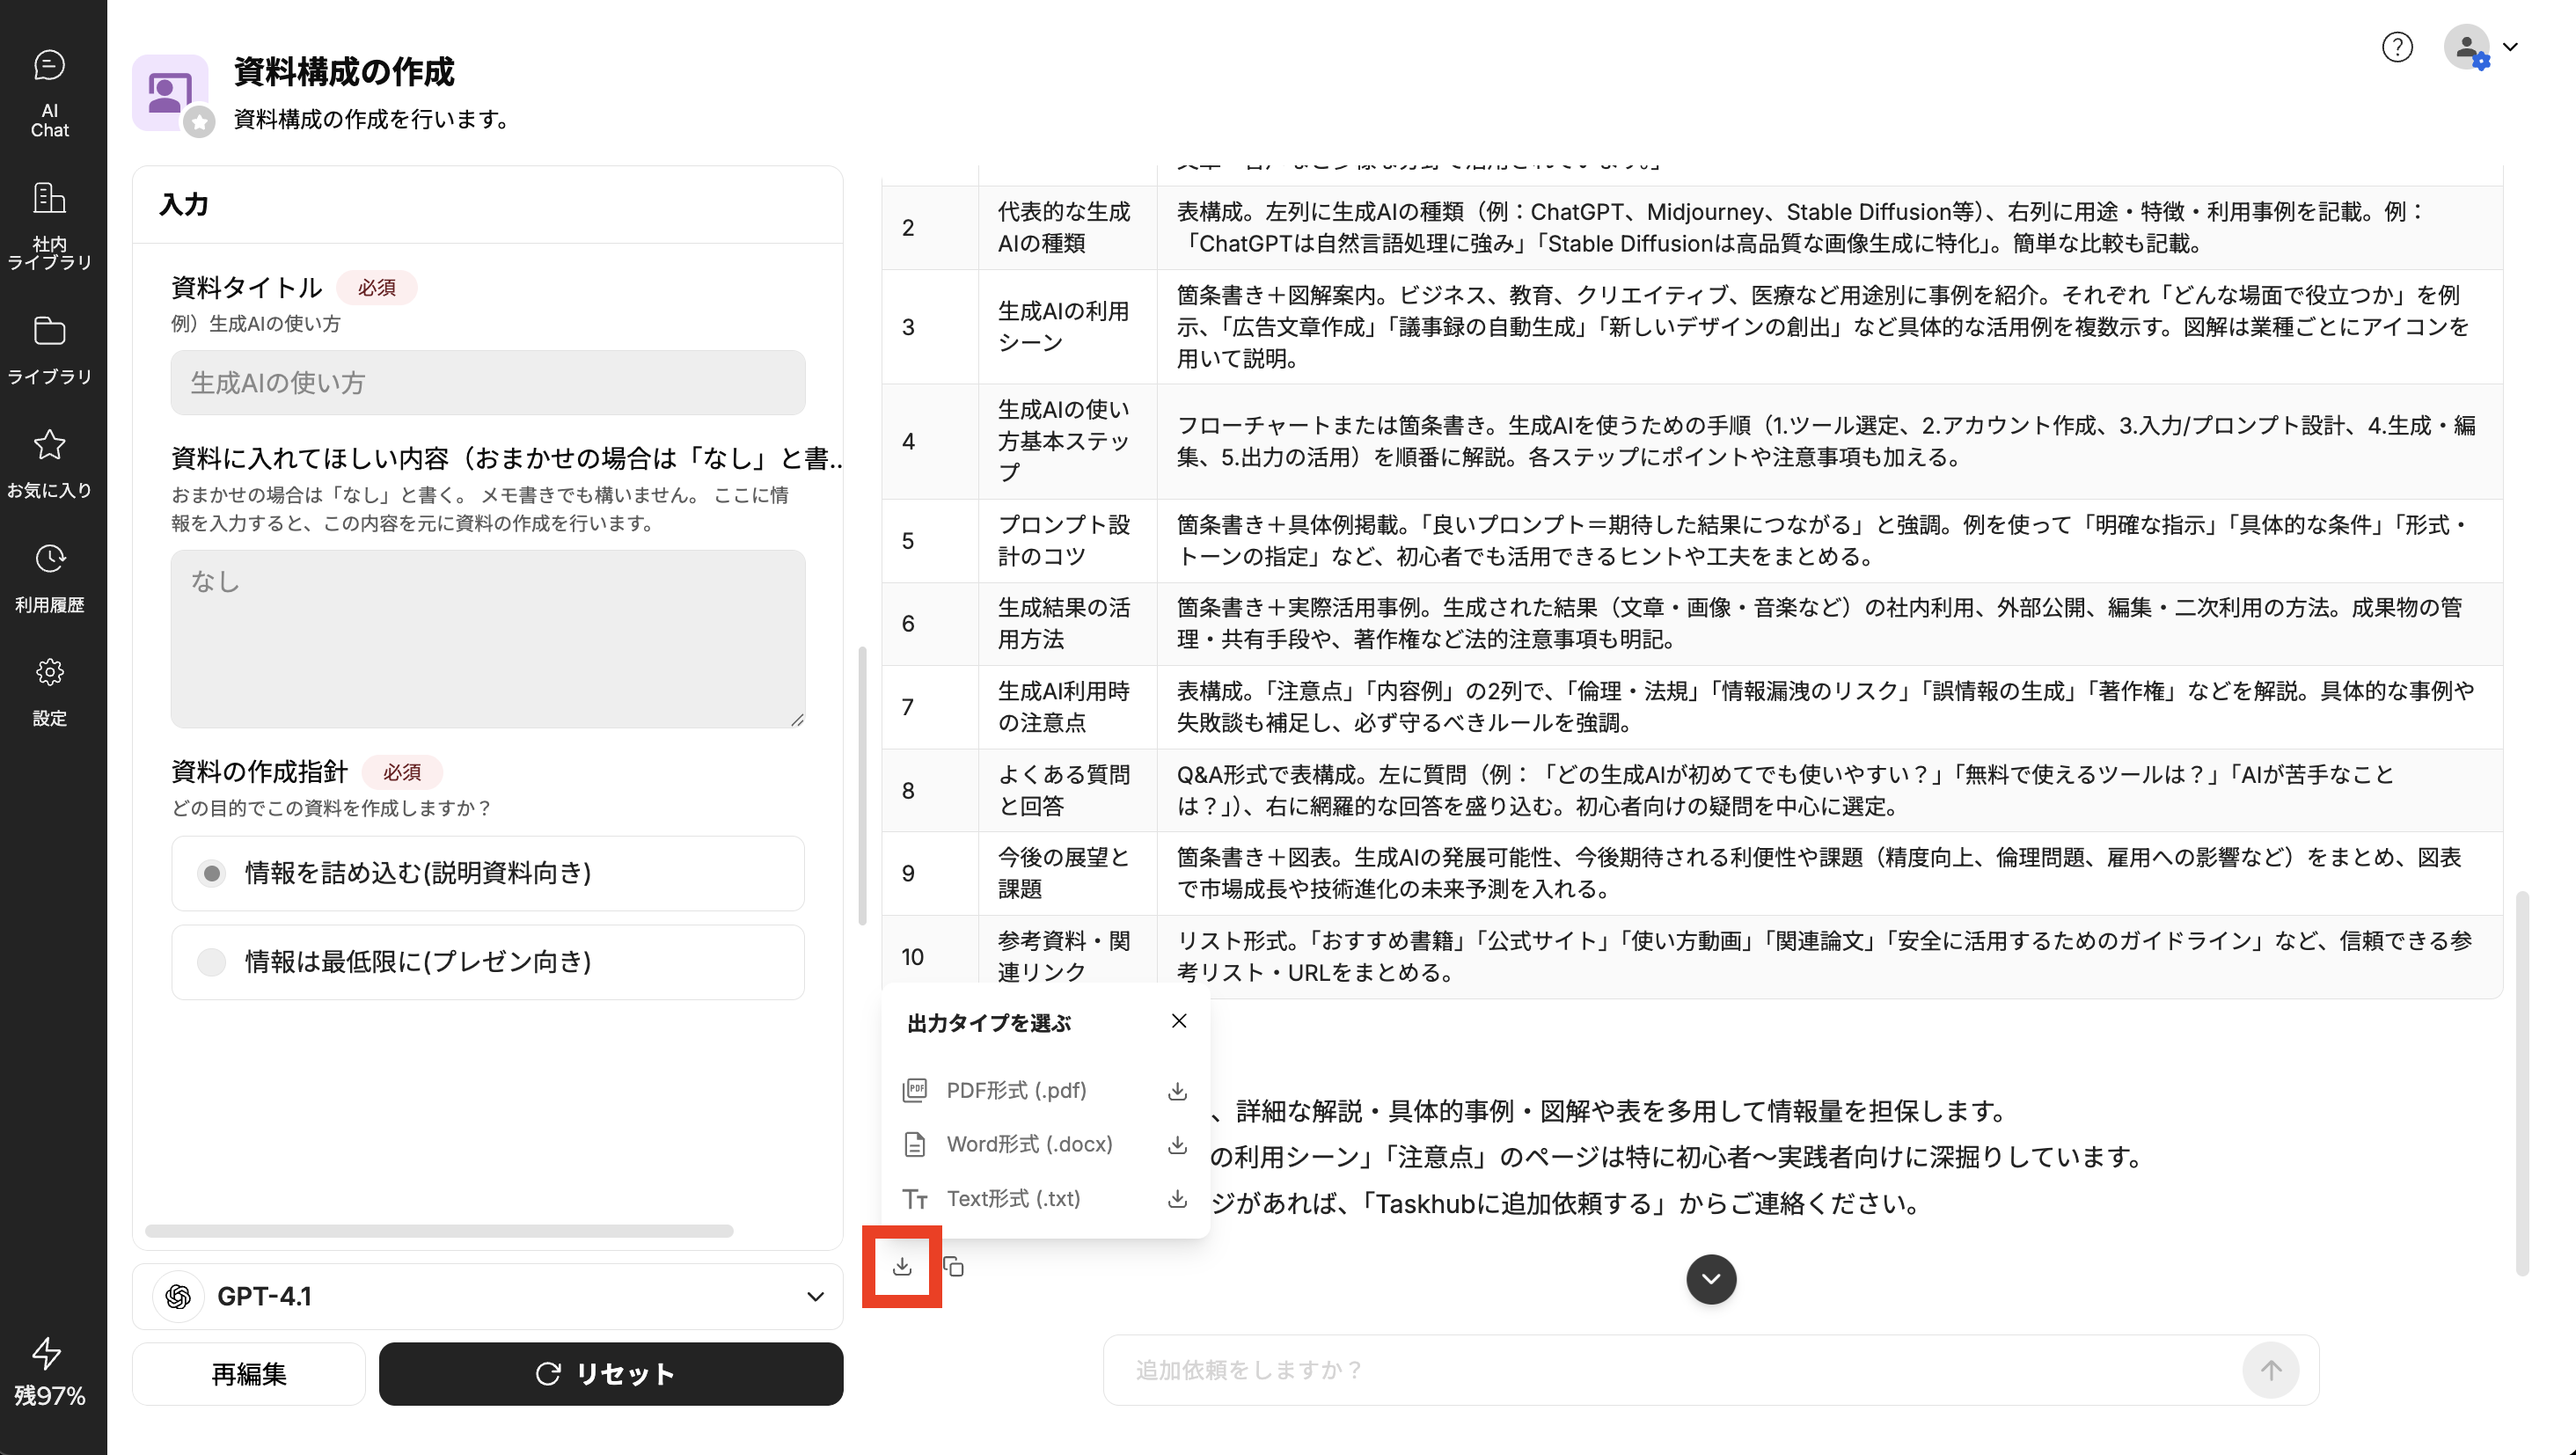Go to お気に入り favorites in sidebar
This screenshot has height=1455, width=2576.
coord(49,463)
